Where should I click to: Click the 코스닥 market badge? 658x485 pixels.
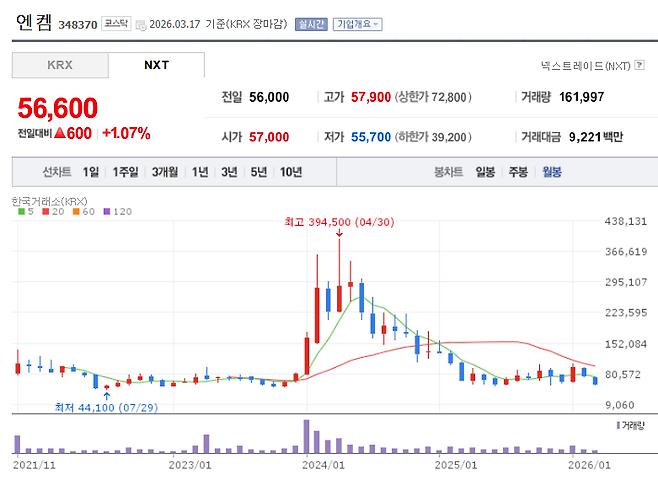[x=117, y=23]
